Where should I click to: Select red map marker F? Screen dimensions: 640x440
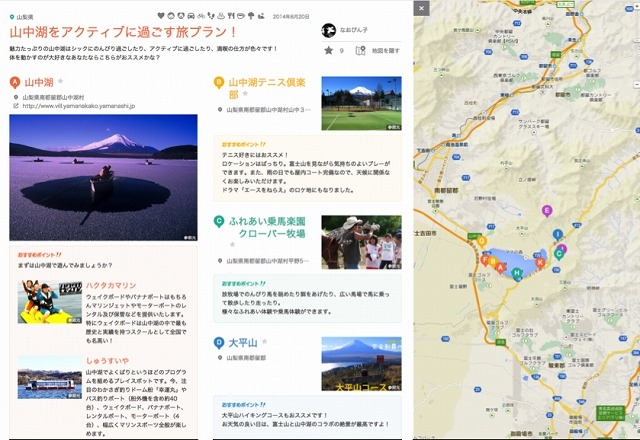point(485,260)
